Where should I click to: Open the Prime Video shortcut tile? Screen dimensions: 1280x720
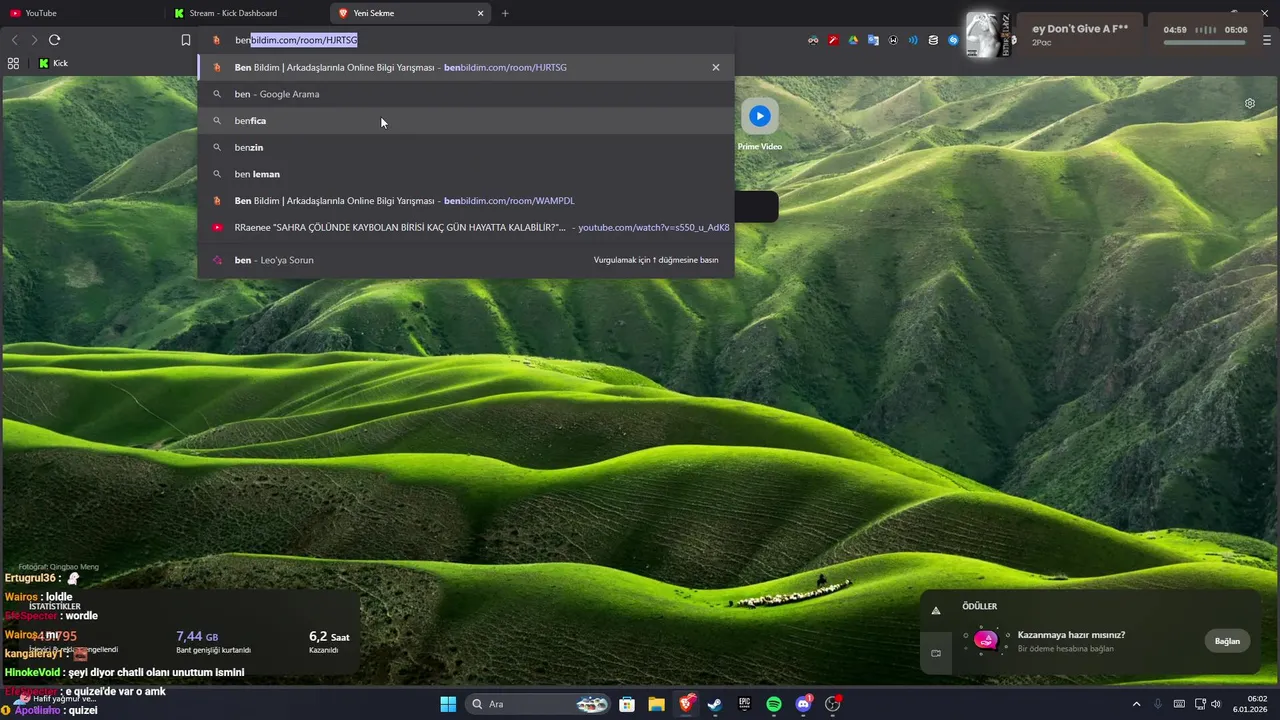[x=760, y=125]
